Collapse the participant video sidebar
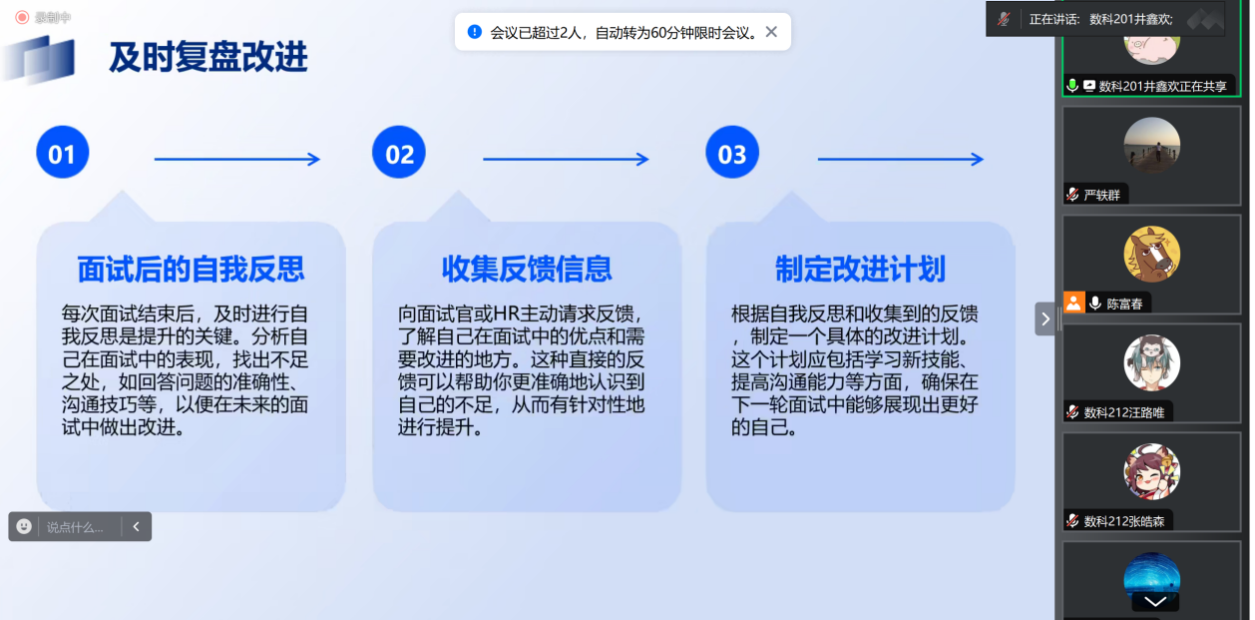Viewport: 1255px width, 620px height. 1045,319
